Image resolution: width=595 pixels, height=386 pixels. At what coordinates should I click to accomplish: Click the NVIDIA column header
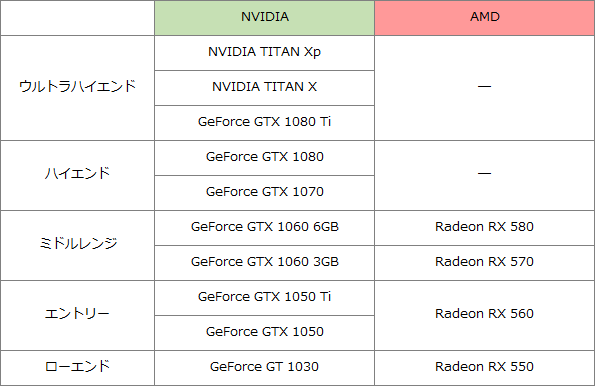pyautogui.click(x=264, y=18)
